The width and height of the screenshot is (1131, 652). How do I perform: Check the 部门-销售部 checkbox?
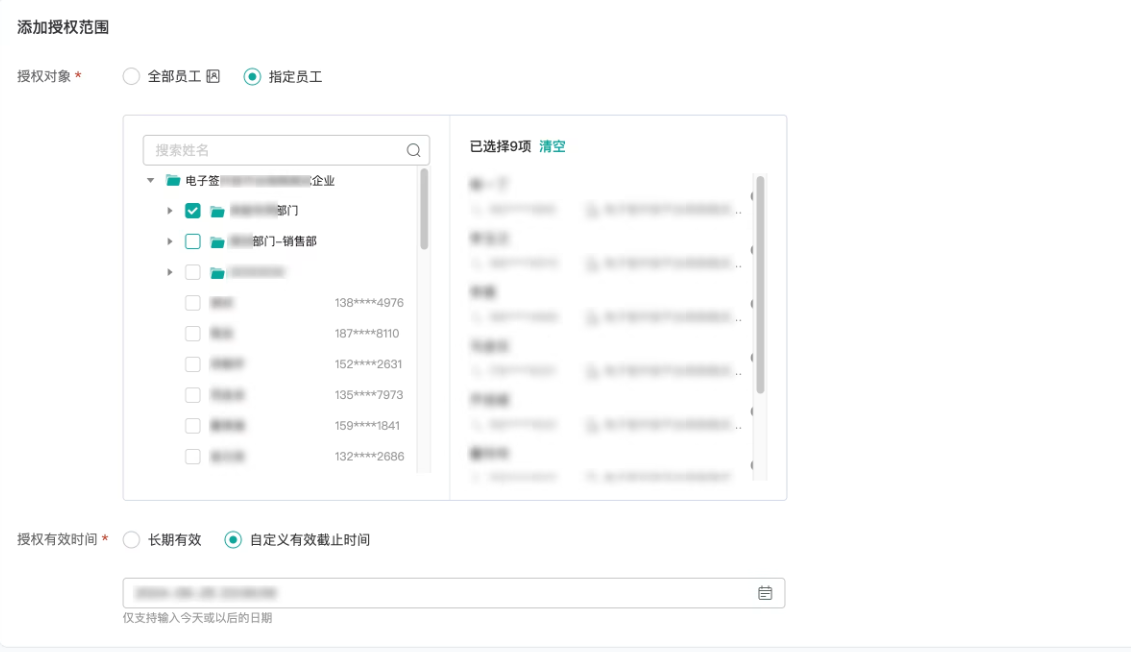click(193, 241)
